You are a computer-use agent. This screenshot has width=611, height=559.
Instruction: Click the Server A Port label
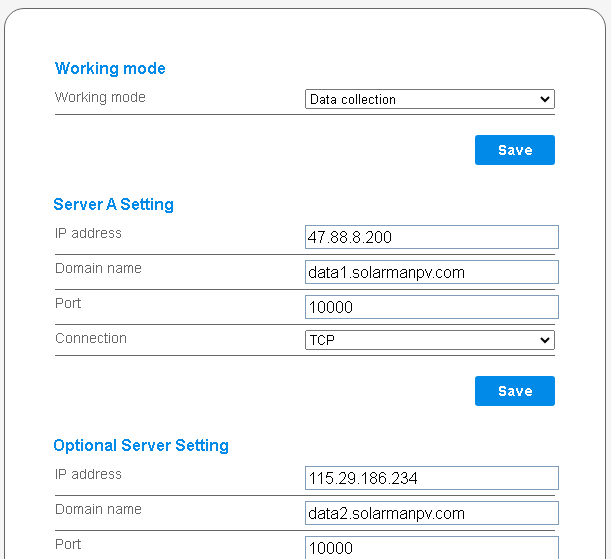point(68,304)
